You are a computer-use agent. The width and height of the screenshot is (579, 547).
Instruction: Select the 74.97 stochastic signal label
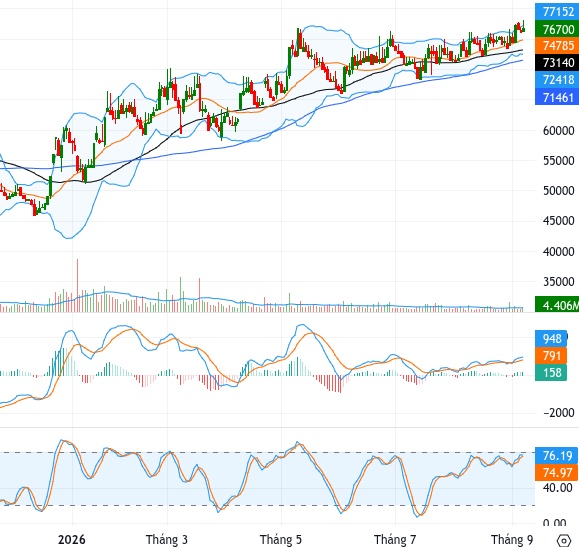[x=556, y=472]
